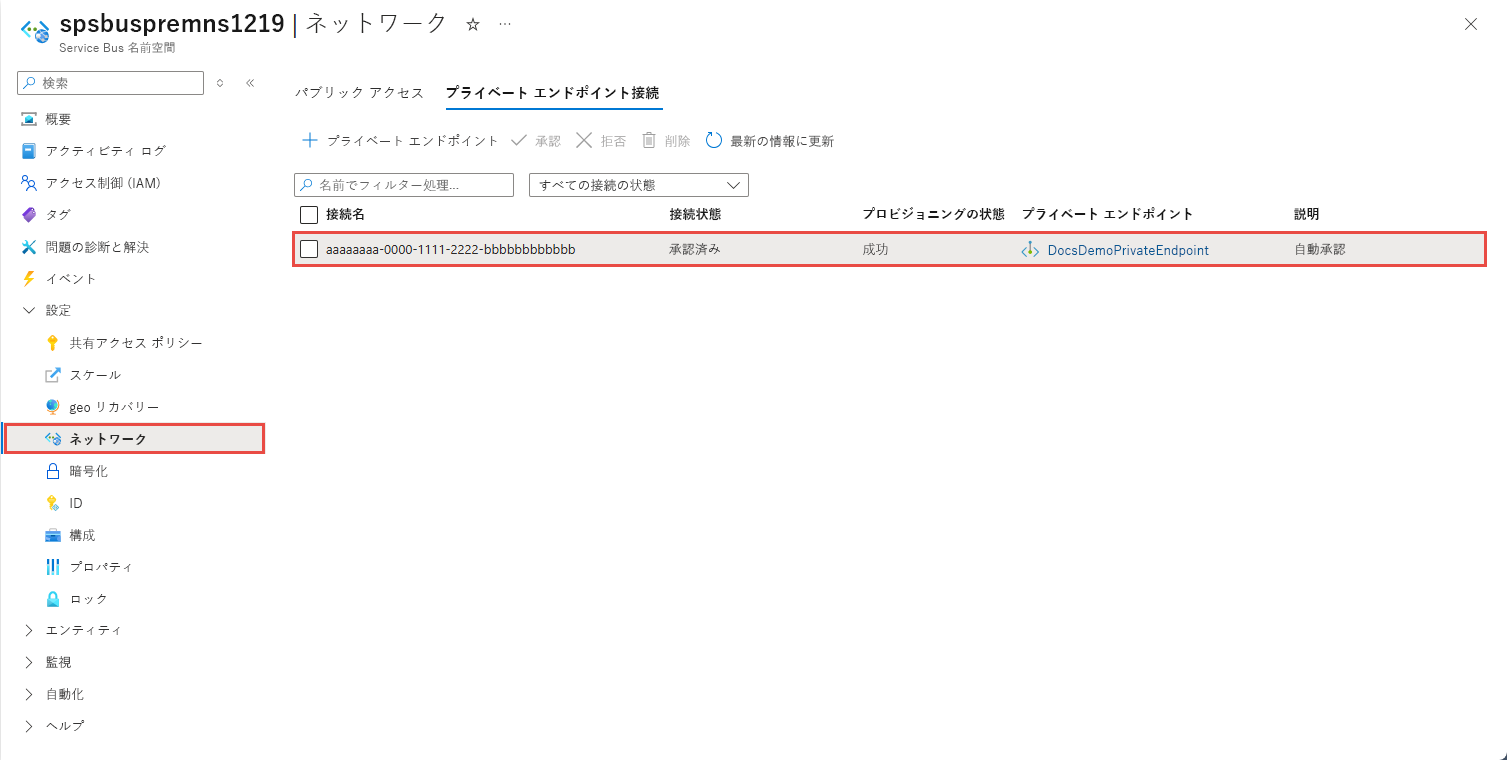Select connection name aaaaaaaa-0000-1111-2222-bbbbbbbbbbbb

click(451, 250)
